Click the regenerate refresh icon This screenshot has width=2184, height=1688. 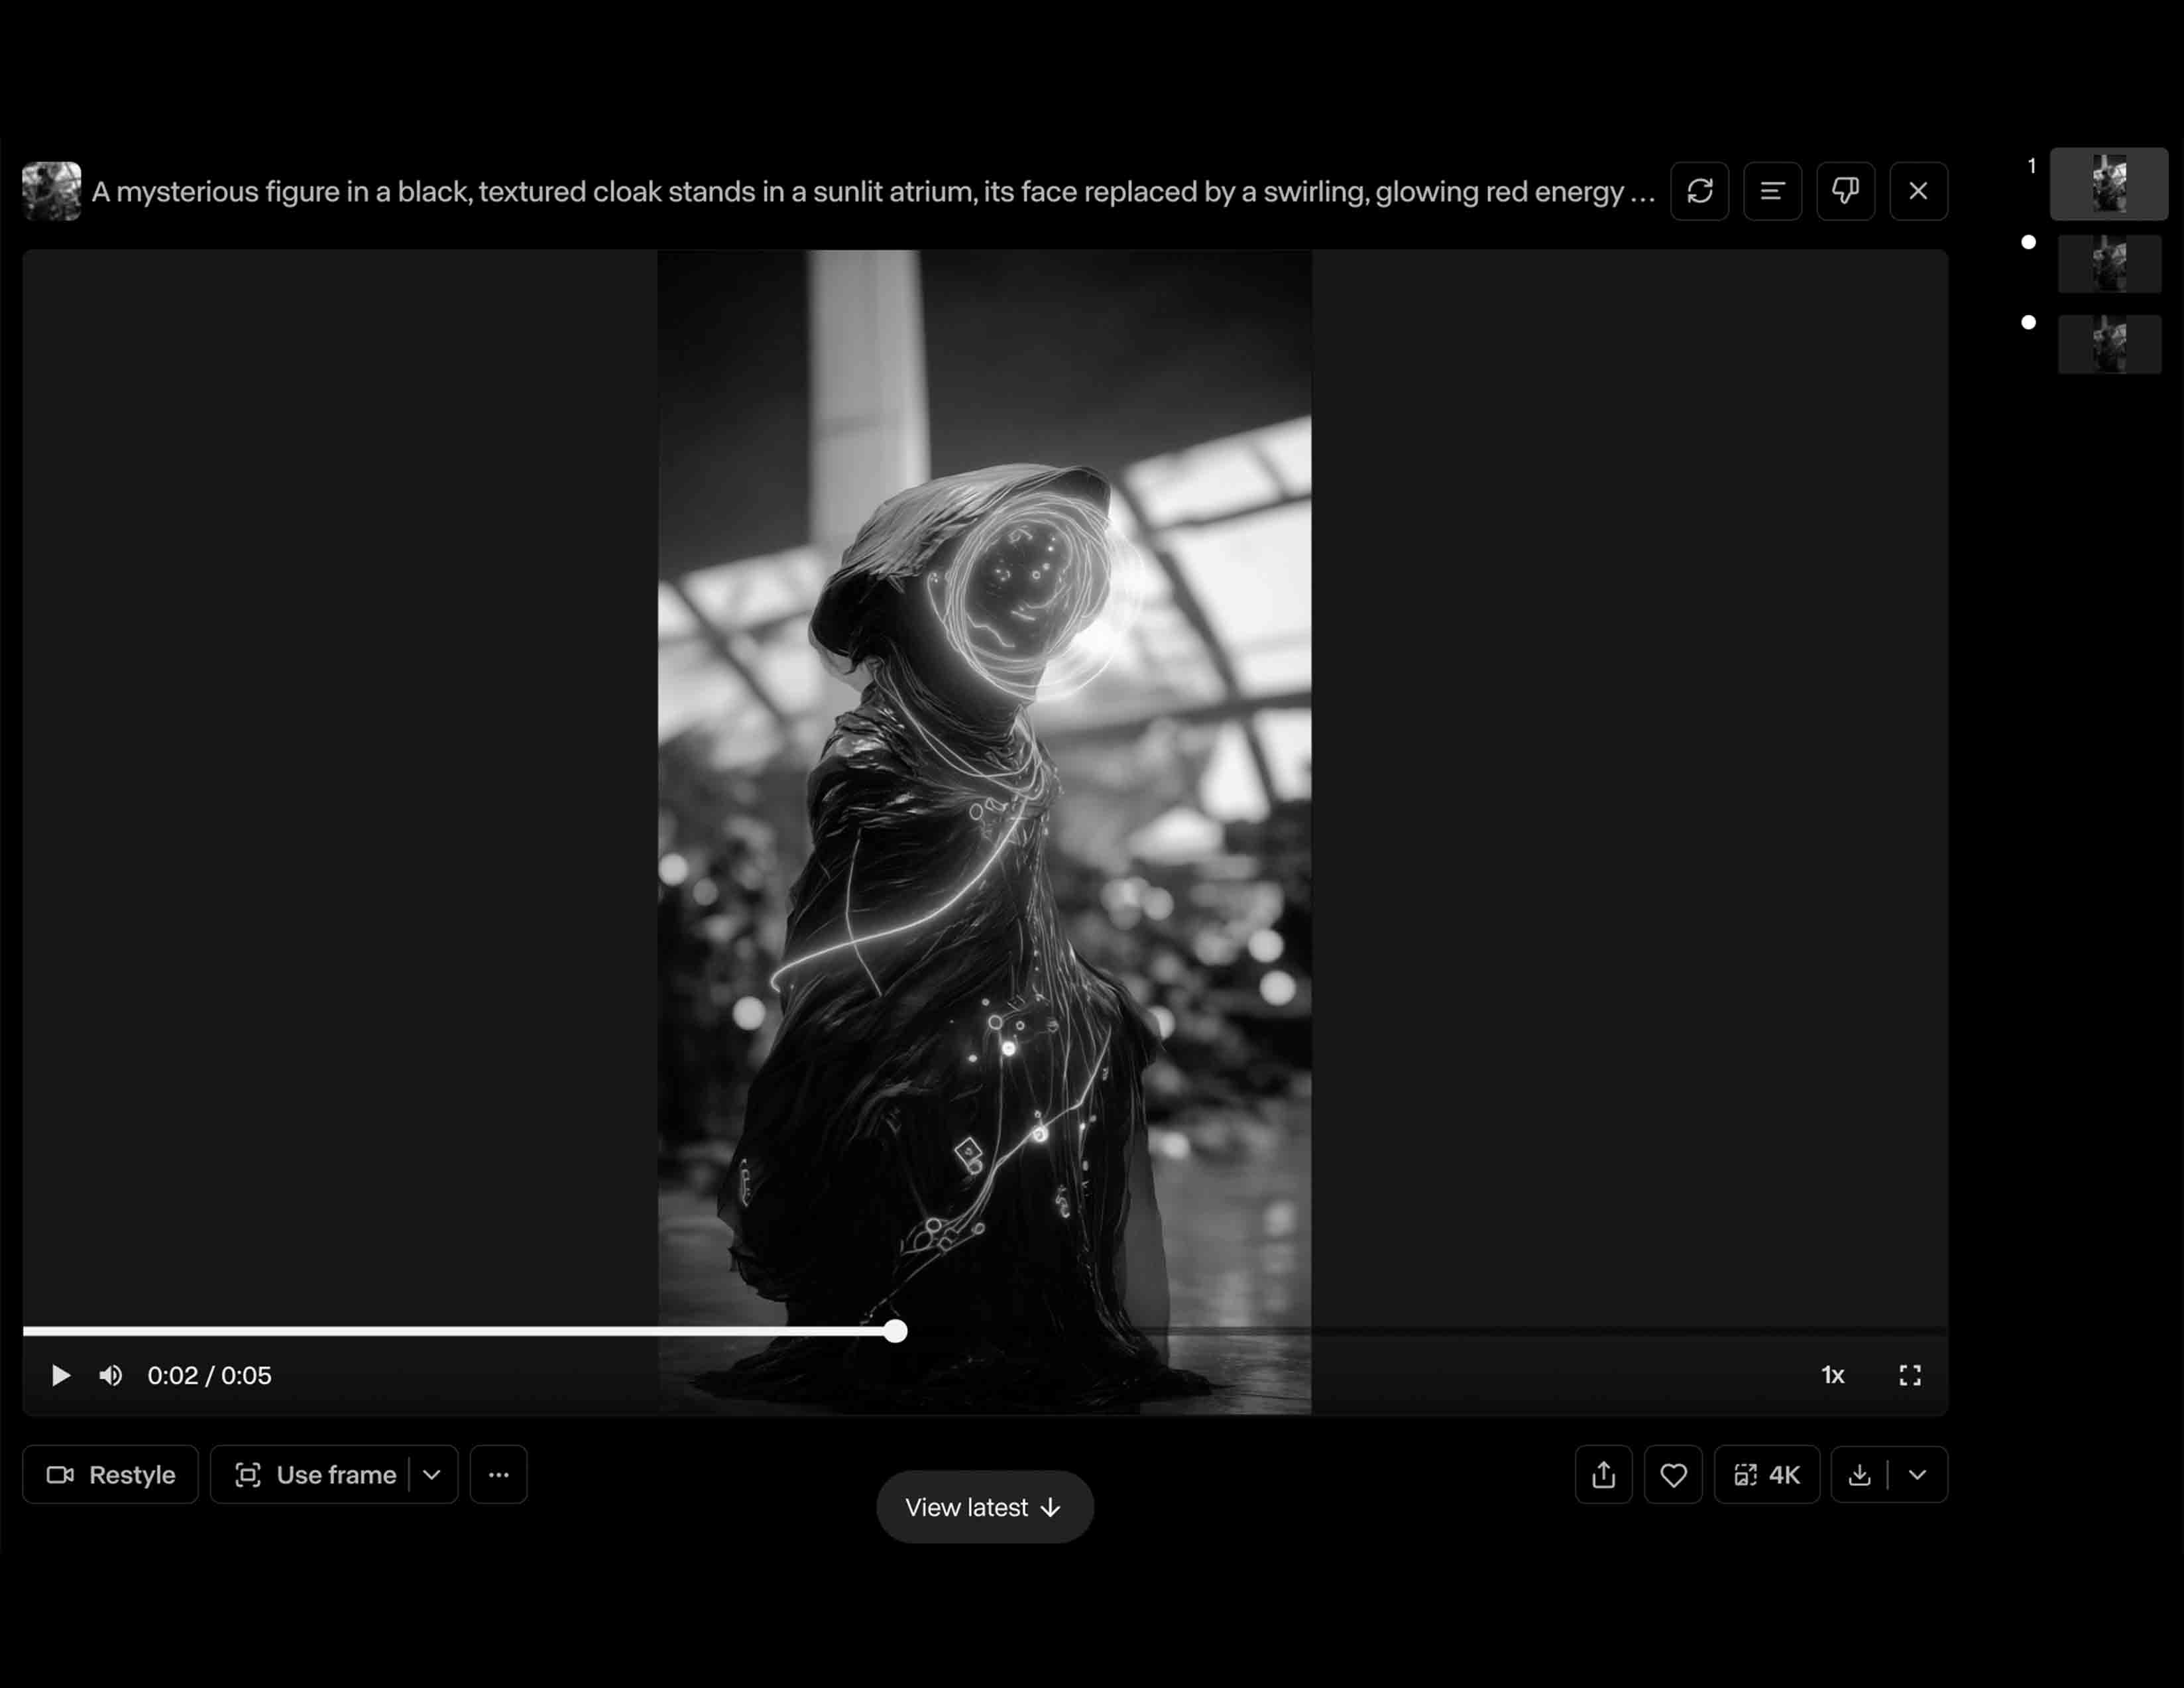coord(1699,191)
